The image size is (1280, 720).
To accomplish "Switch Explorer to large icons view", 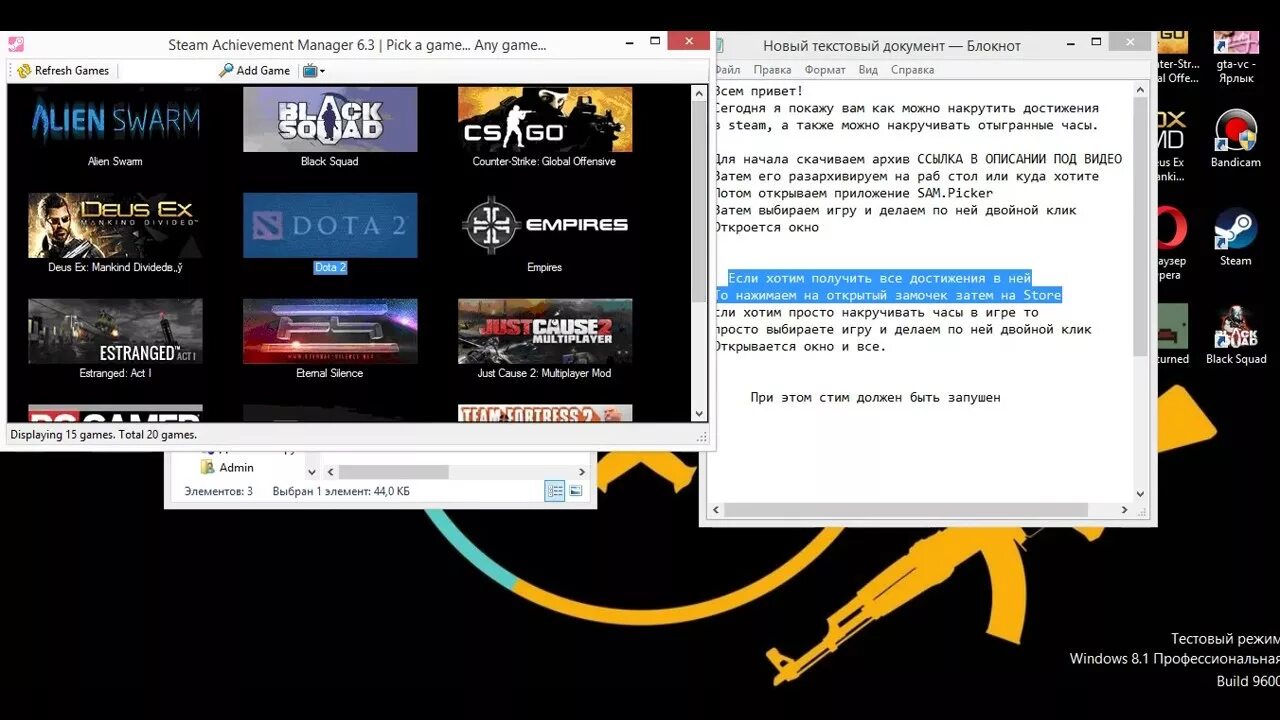I will point(576,491).
